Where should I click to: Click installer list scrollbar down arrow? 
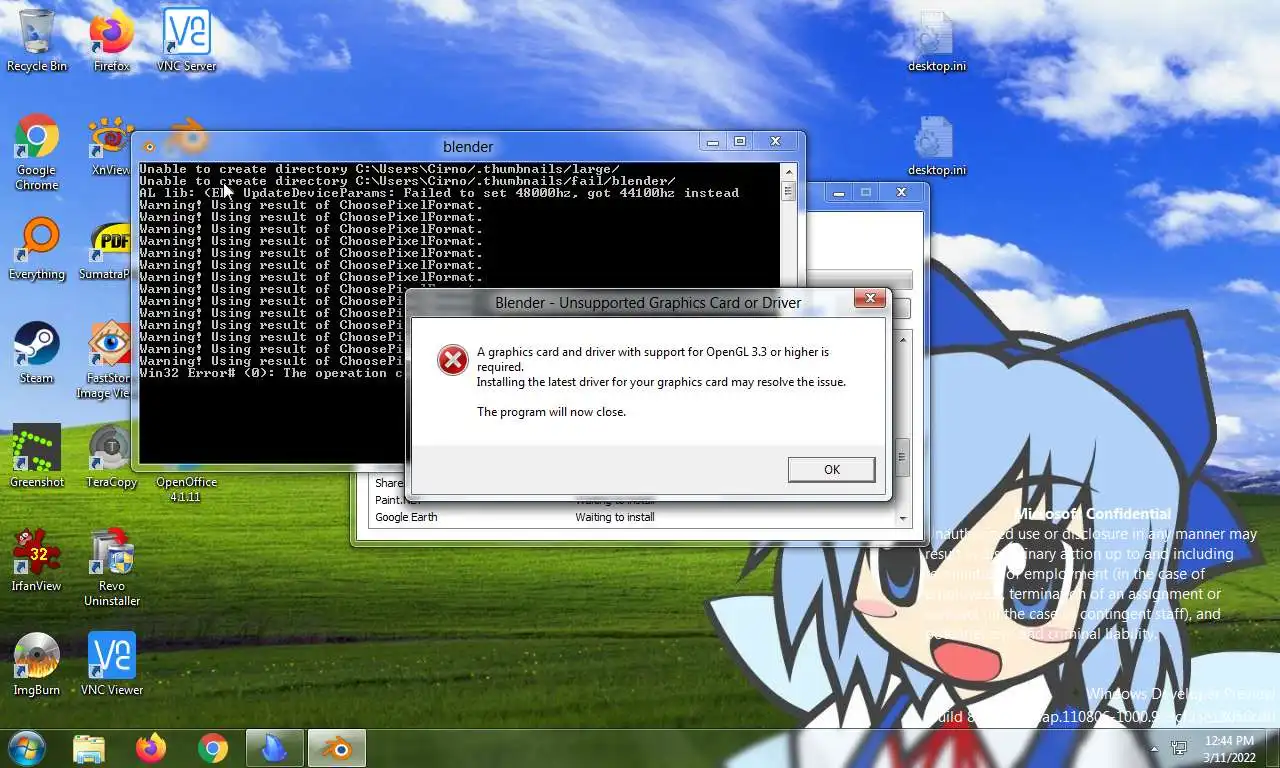click(x=903, y=518)
